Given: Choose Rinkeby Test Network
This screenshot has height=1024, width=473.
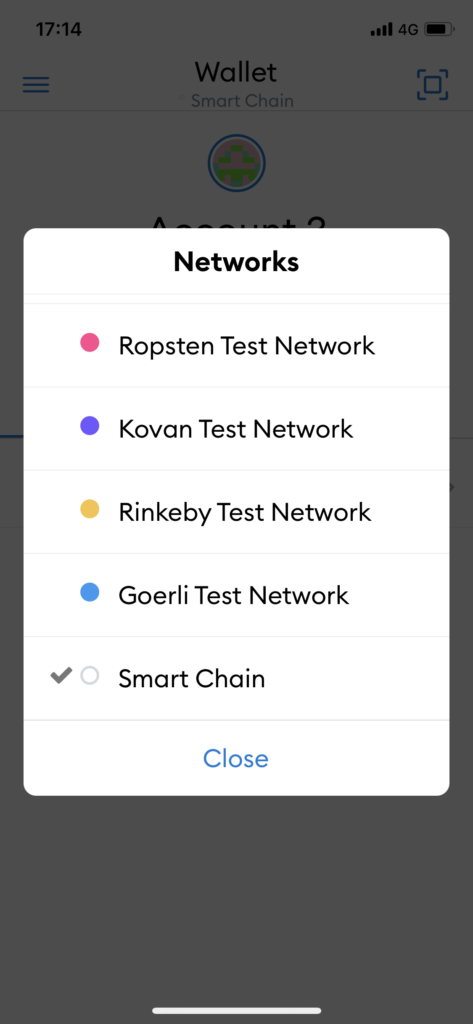Looking at the screenshot, I should (236, 512).
